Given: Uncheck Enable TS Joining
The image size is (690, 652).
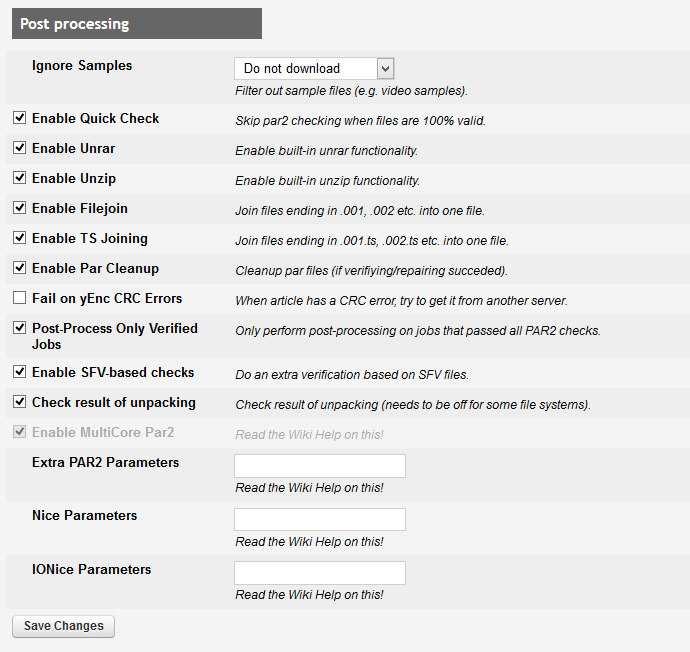Looking at the screenshot, I should [x=19, y=238].
